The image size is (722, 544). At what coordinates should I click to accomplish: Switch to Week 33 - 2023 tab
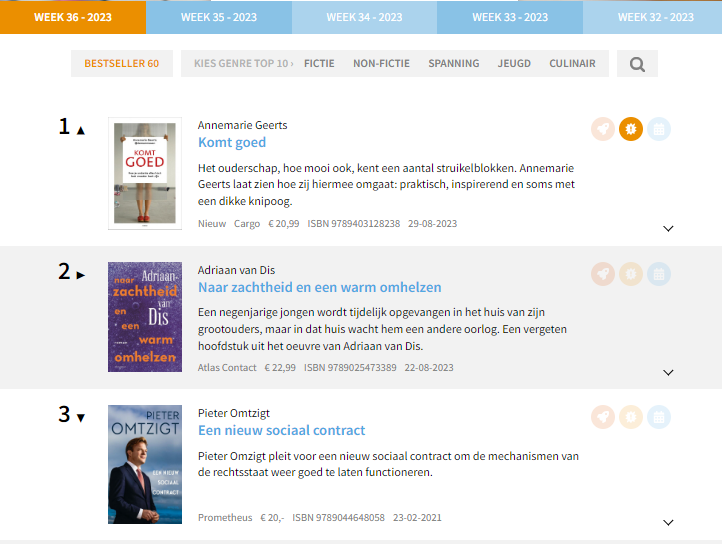[510, 17]
